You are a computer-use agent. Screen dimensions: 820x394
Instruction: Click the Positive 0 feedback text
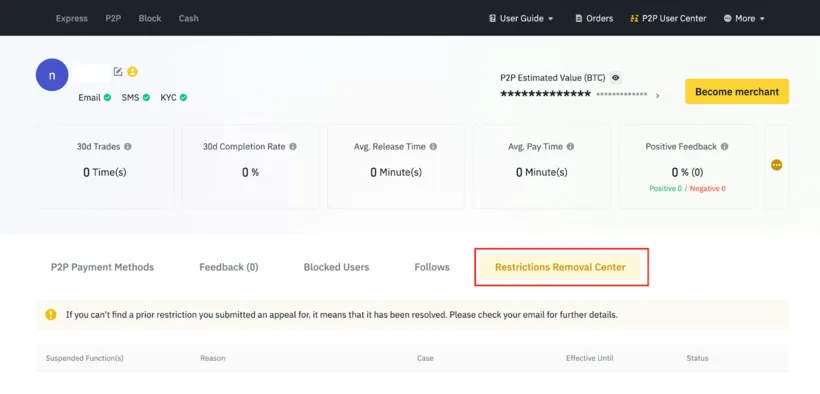click(665, 188)
